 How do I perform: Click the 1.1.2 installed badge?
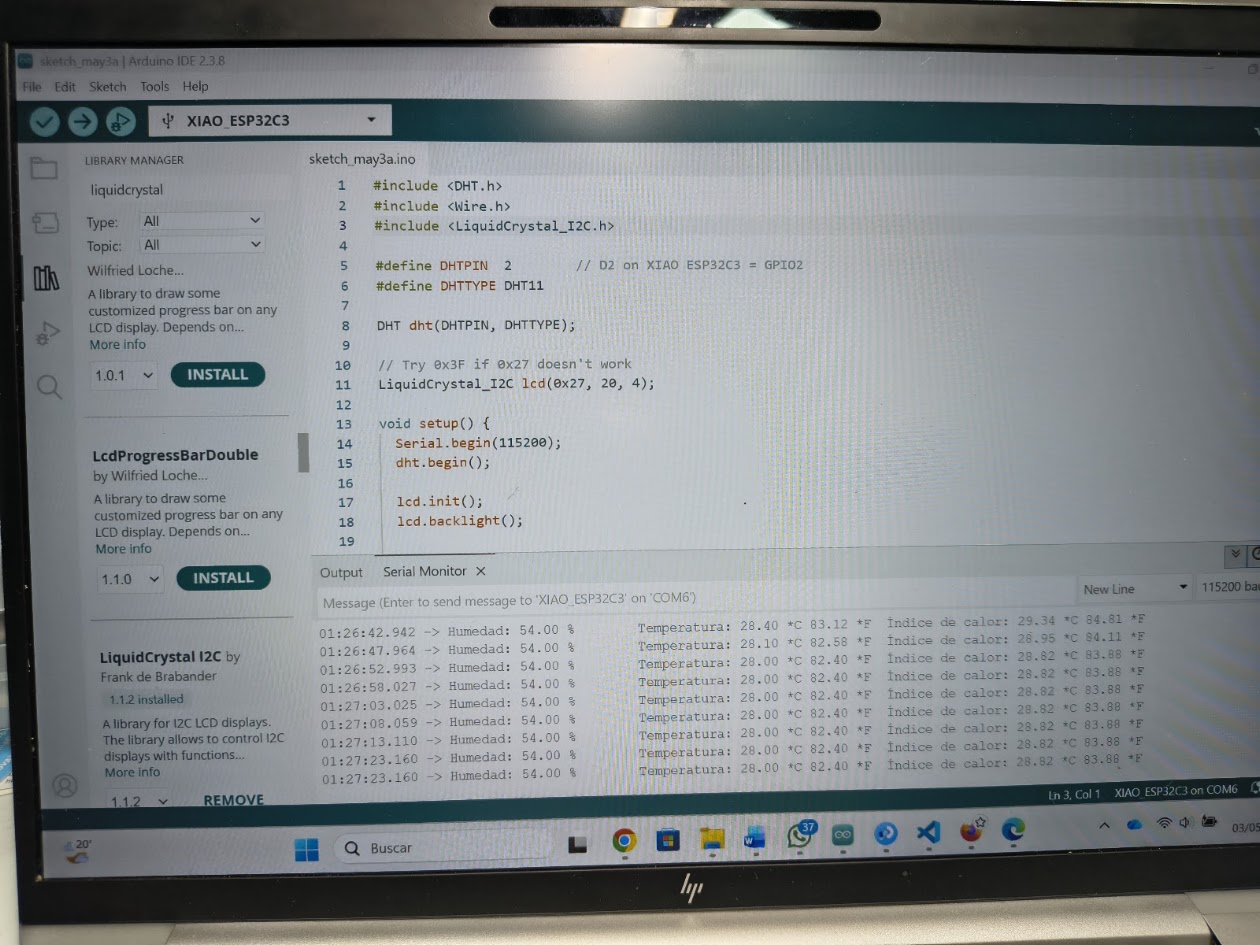146,699
